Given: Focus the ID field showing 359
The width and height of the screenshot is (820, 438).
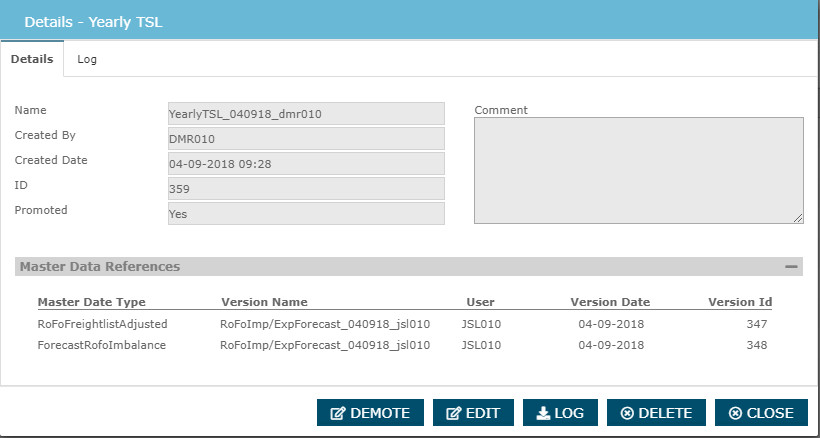Looking at the screenshot, I should click(x=306, y=189).
